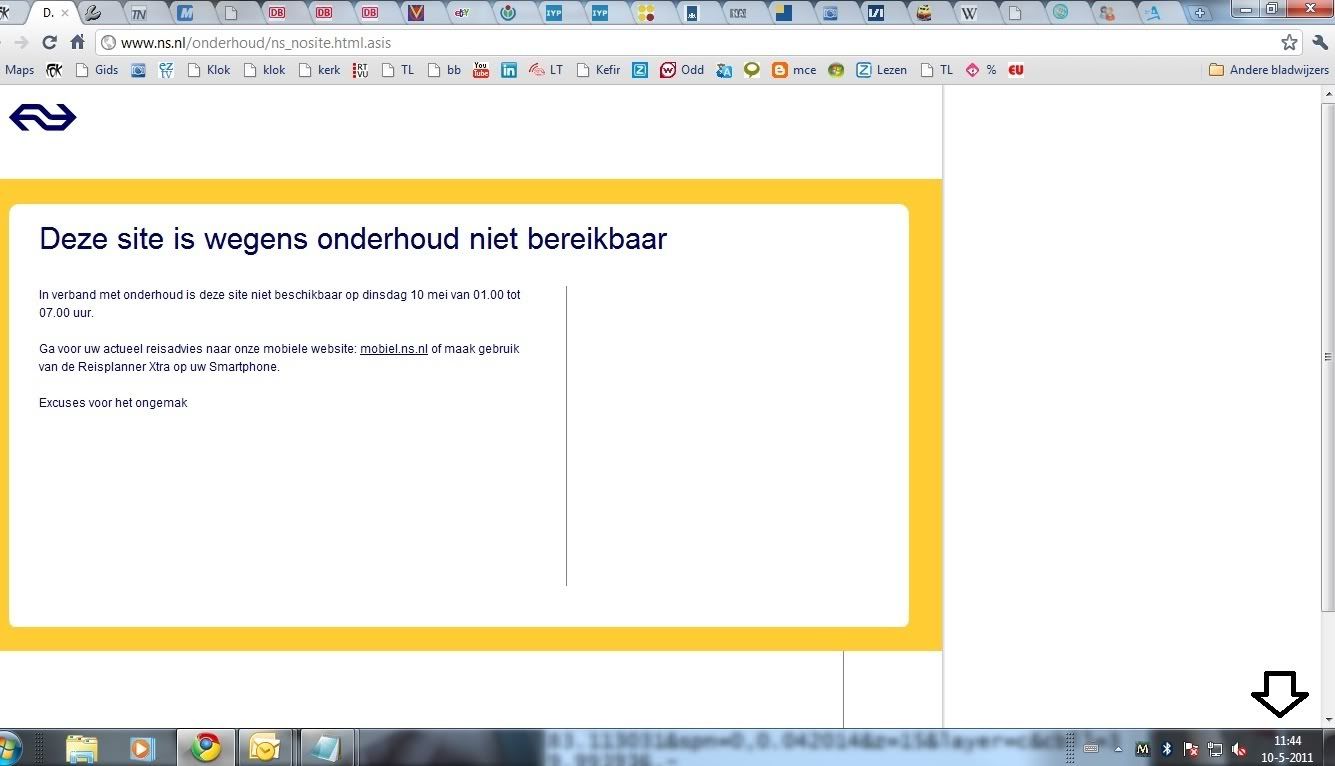Click the muted volume tray icon

point(1239,748)
